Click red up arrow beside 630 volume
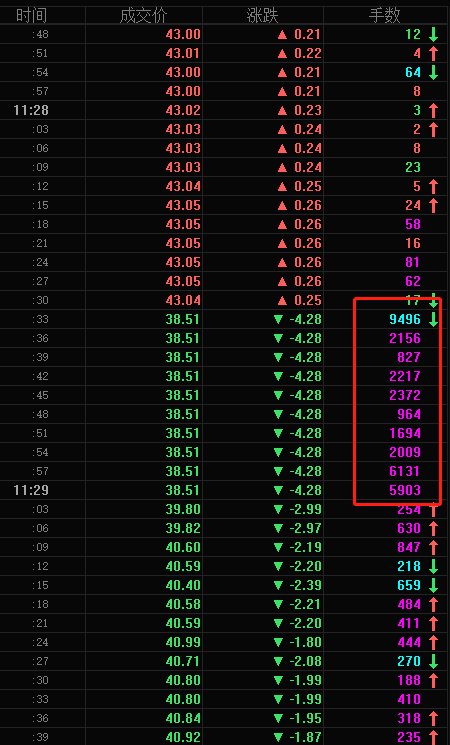The image size is (450, 745). pos(433,528)
